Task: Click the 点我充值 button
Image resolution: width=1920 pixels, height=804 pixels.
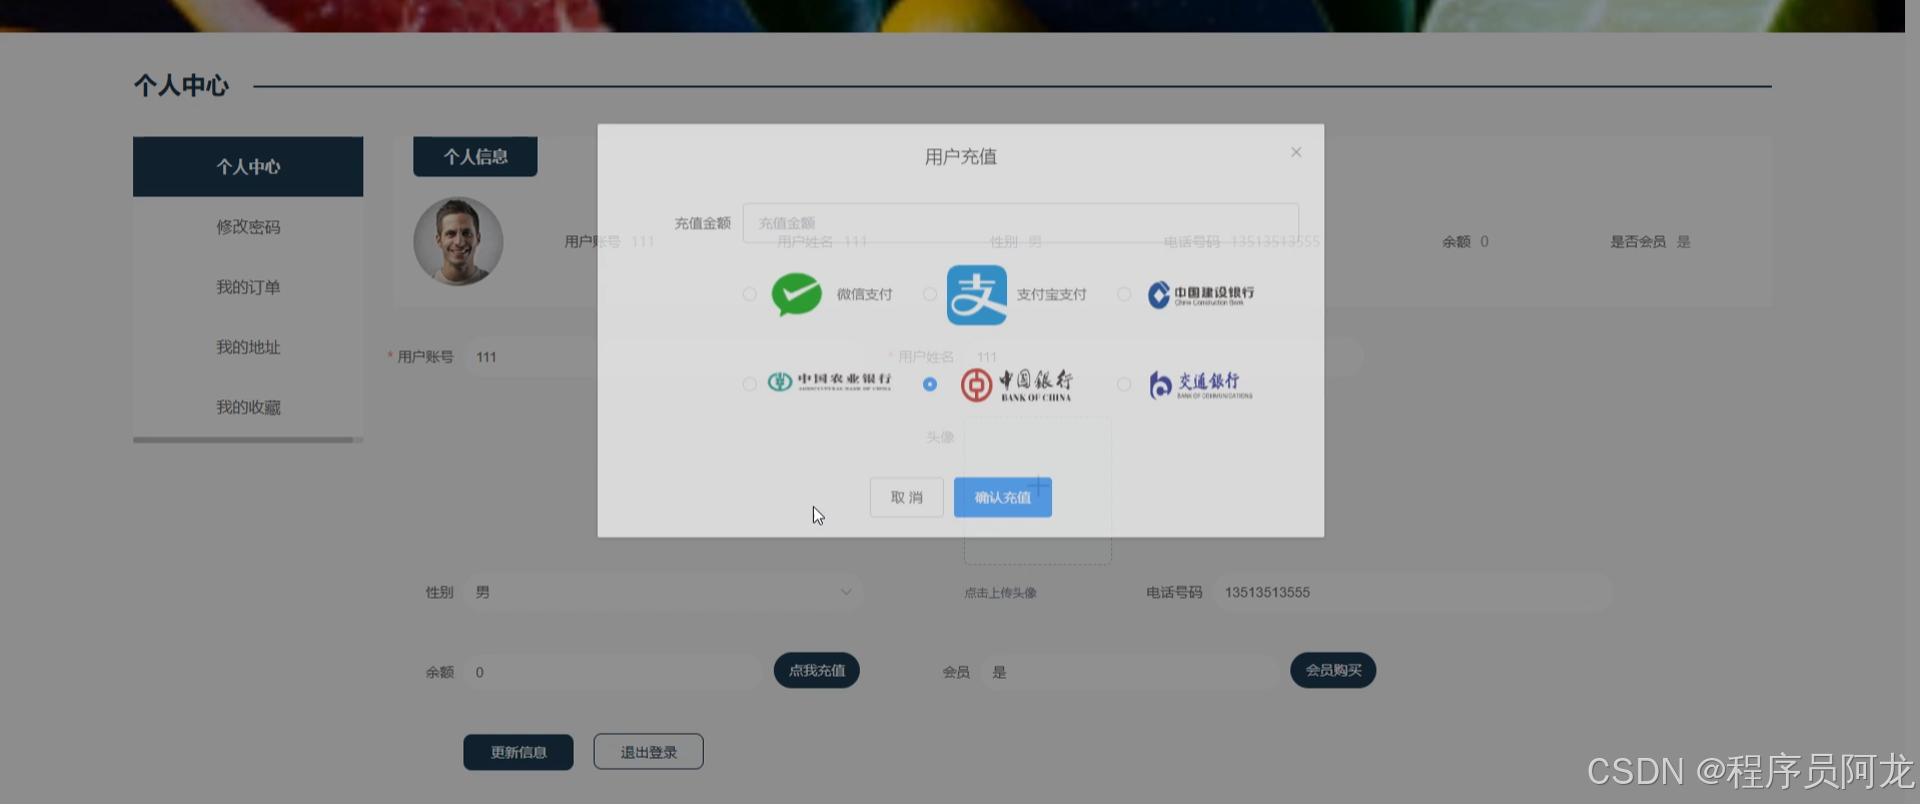Action: (x=816, y=670)
